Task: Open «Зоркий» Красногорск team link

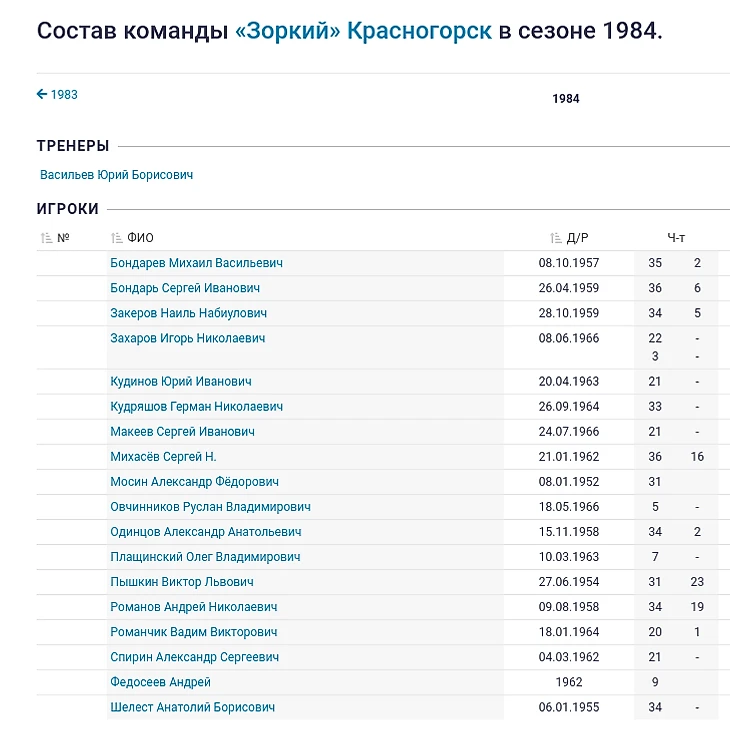Action: (x=363, y=31)
